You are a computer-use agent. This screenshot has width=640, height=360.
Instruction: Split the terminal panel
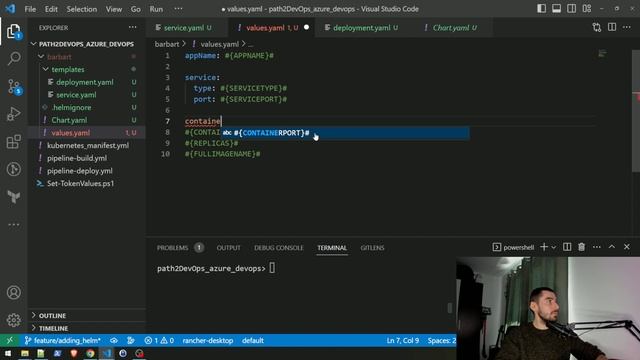click(x=567, y=247)
